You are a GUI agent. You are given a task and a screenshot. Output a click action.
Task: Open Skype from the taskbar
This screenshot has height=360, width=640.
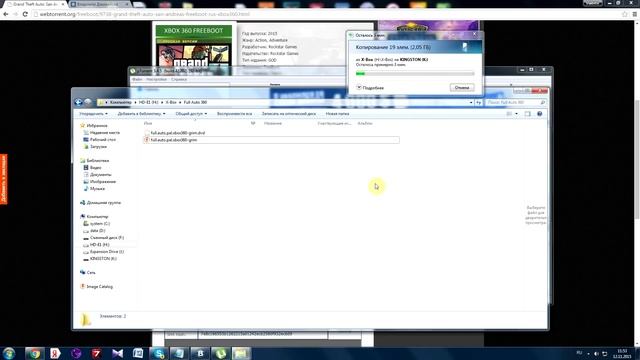point(158,353)
